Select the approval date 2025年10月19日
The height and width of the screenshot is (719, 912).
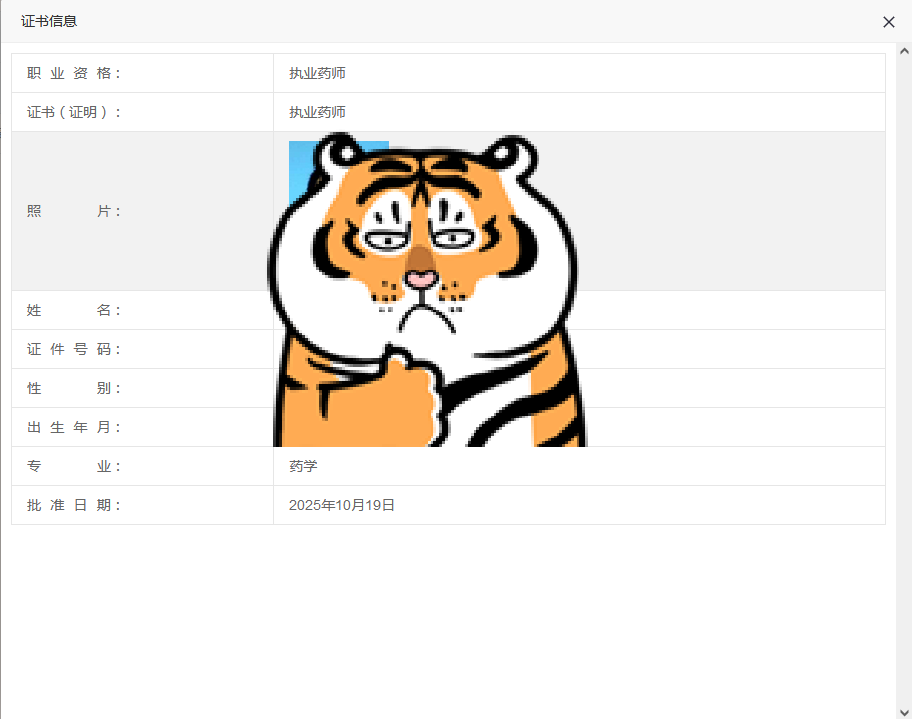click(x=341, y=505)
